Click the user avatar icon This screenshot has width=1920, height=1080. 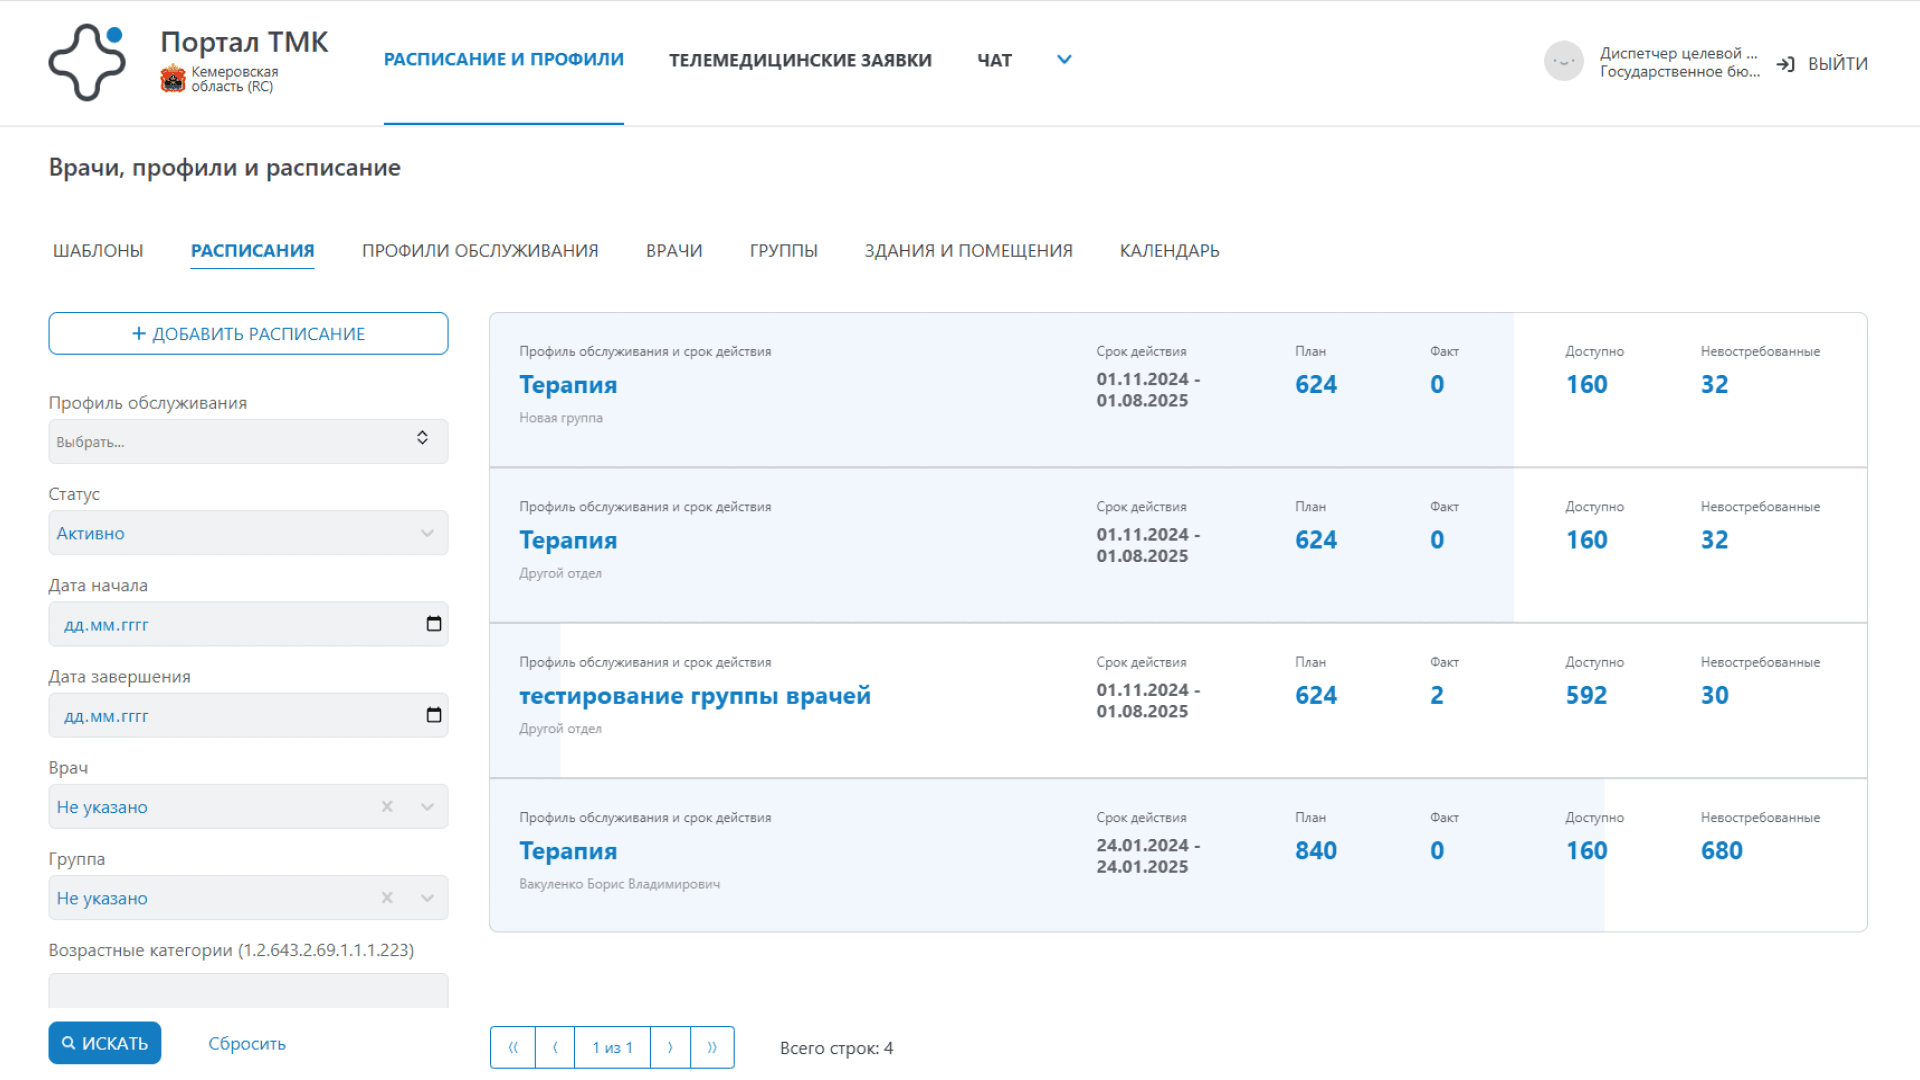pyautogui.click(x=1563, y=62)
